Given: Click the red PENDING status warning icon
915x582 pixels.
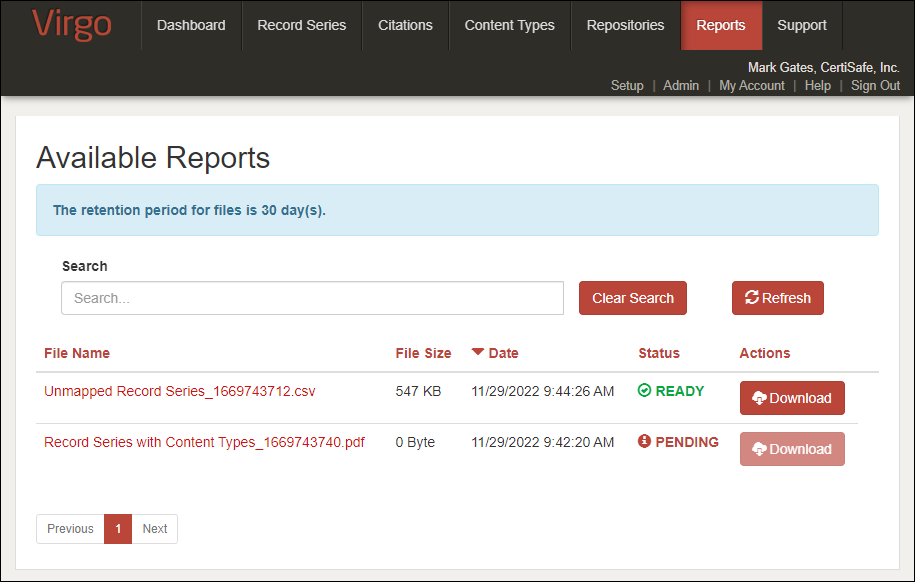Looking at the screenshot, I should click(x=644, y=442).
